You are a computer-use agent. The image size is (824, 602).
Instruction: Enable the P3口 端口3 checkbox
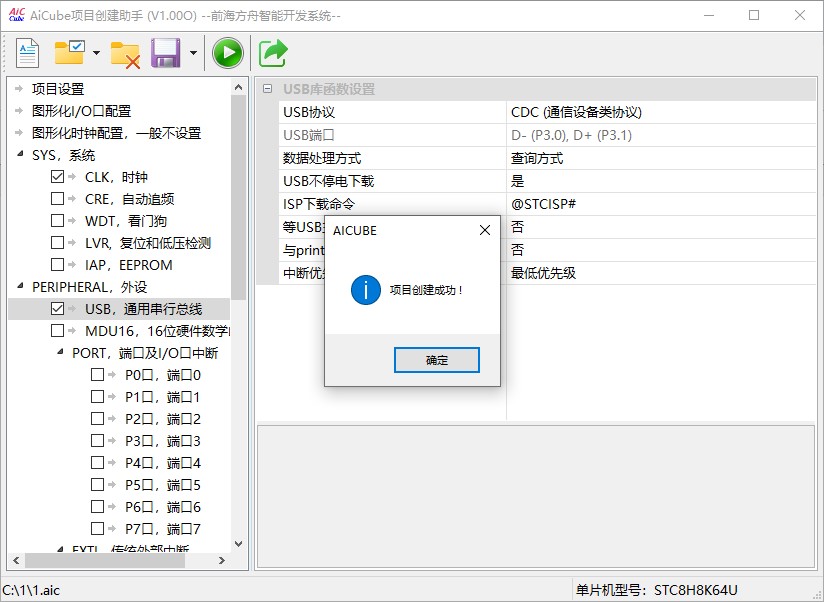[x=97, y=441]
